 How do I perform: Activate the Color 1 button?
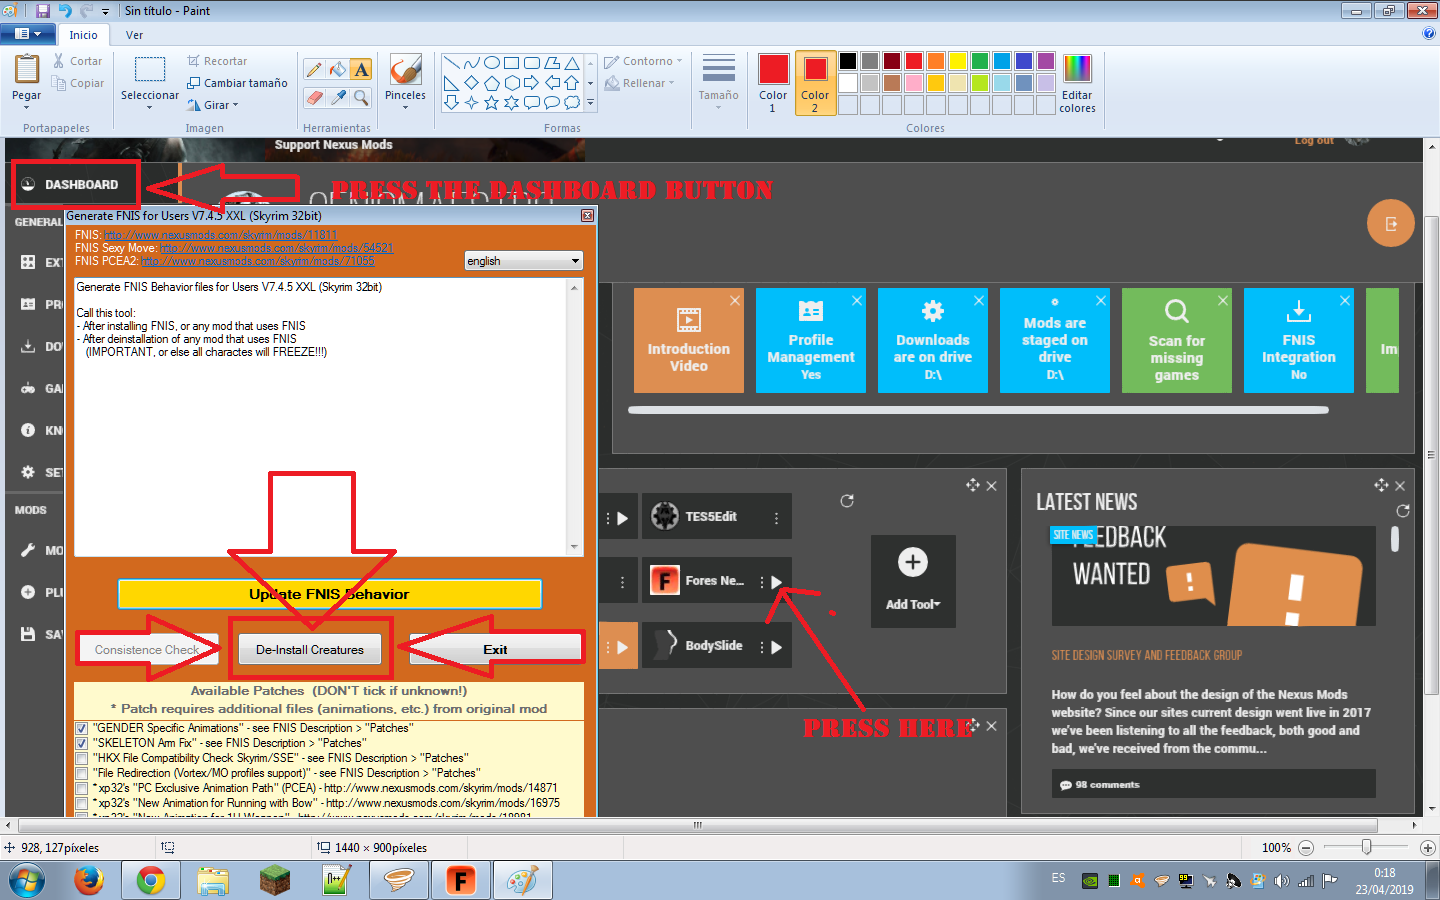(773, 83)
